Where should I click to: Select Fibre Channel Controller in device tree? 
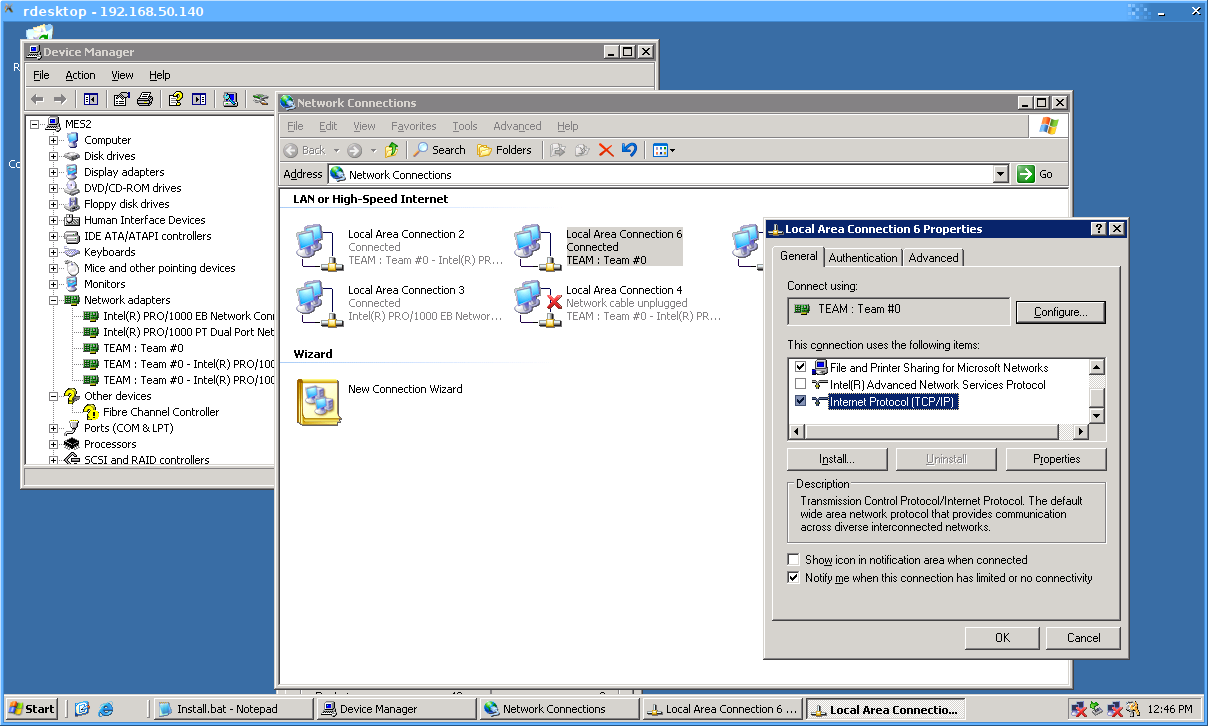click(160, 412)
